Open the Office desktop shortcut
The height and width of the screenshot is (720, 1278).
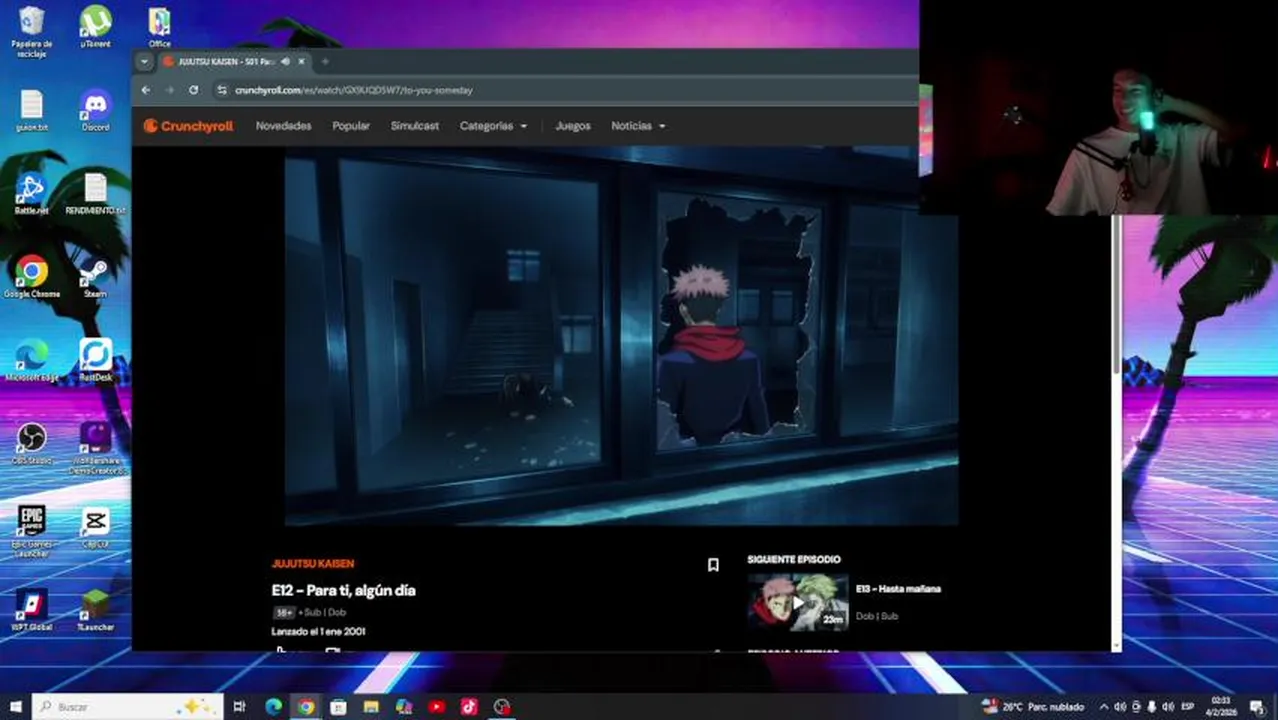pyautogui.click(x=159, y=28)
